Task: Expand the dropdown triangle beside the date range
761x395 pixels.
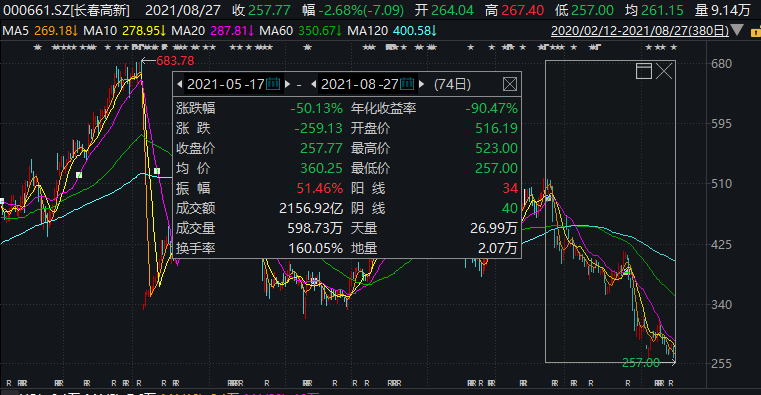Action: pyautogui.click(x=737, y=30)
